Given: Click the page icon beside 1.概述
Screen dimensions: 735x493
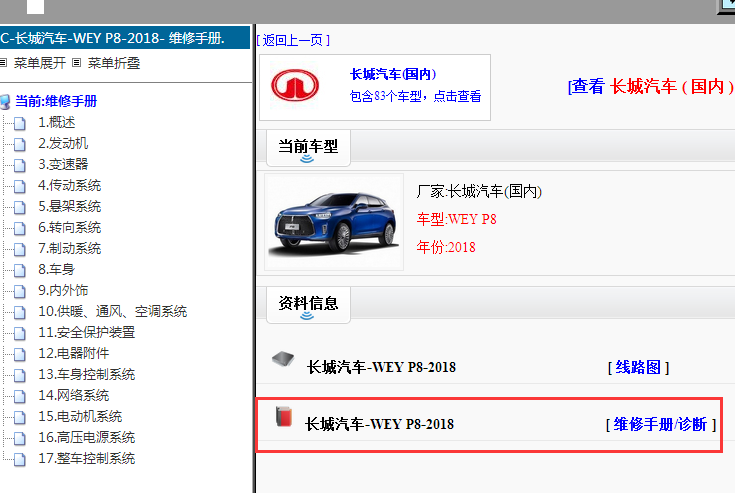Looking at the screenshot, I should [x=20, y=123].
